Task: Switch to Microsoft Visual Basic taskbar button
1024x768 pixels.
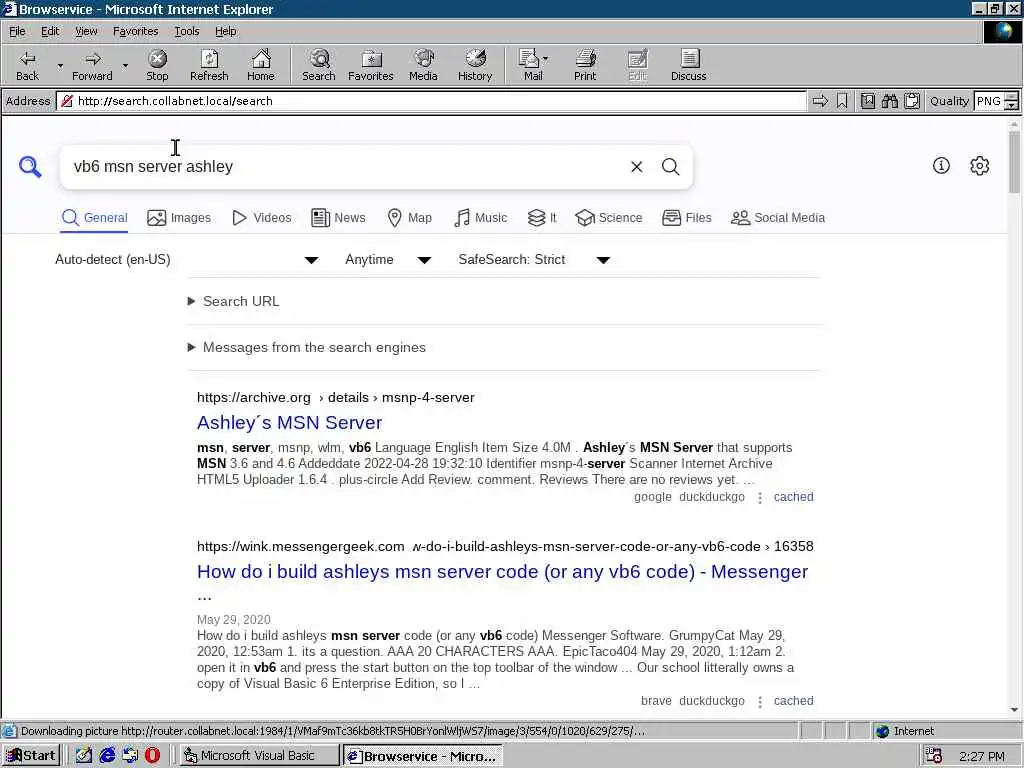Action: (x=259, y=756)
